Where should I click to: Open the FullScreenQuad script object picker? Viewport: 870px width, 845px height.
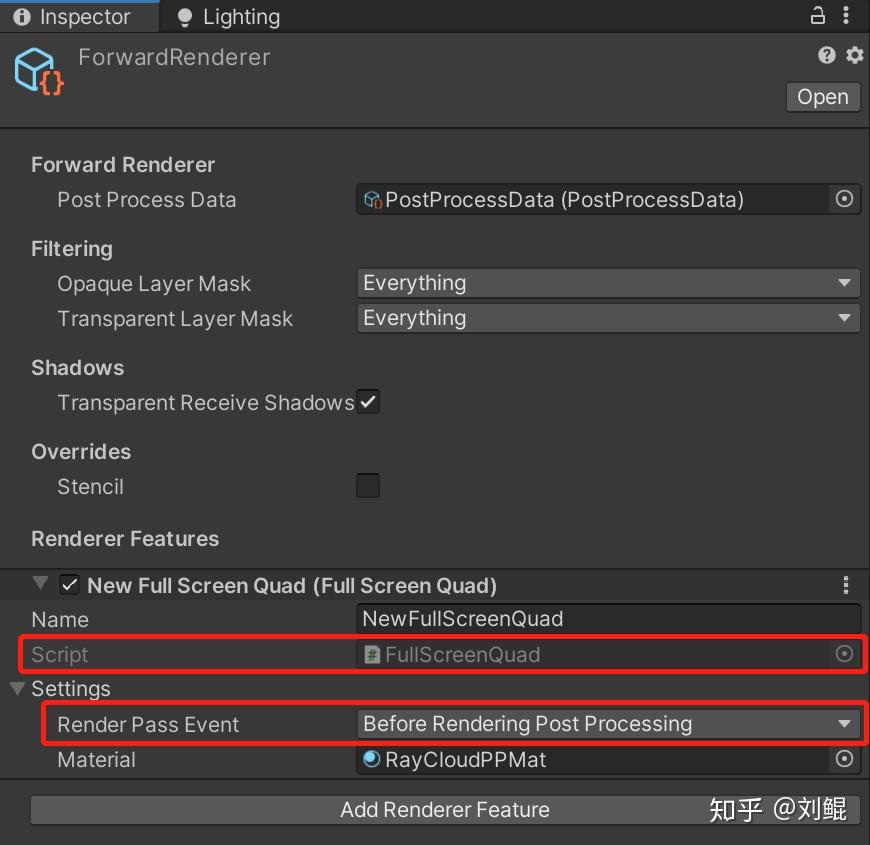click(843, 654)
